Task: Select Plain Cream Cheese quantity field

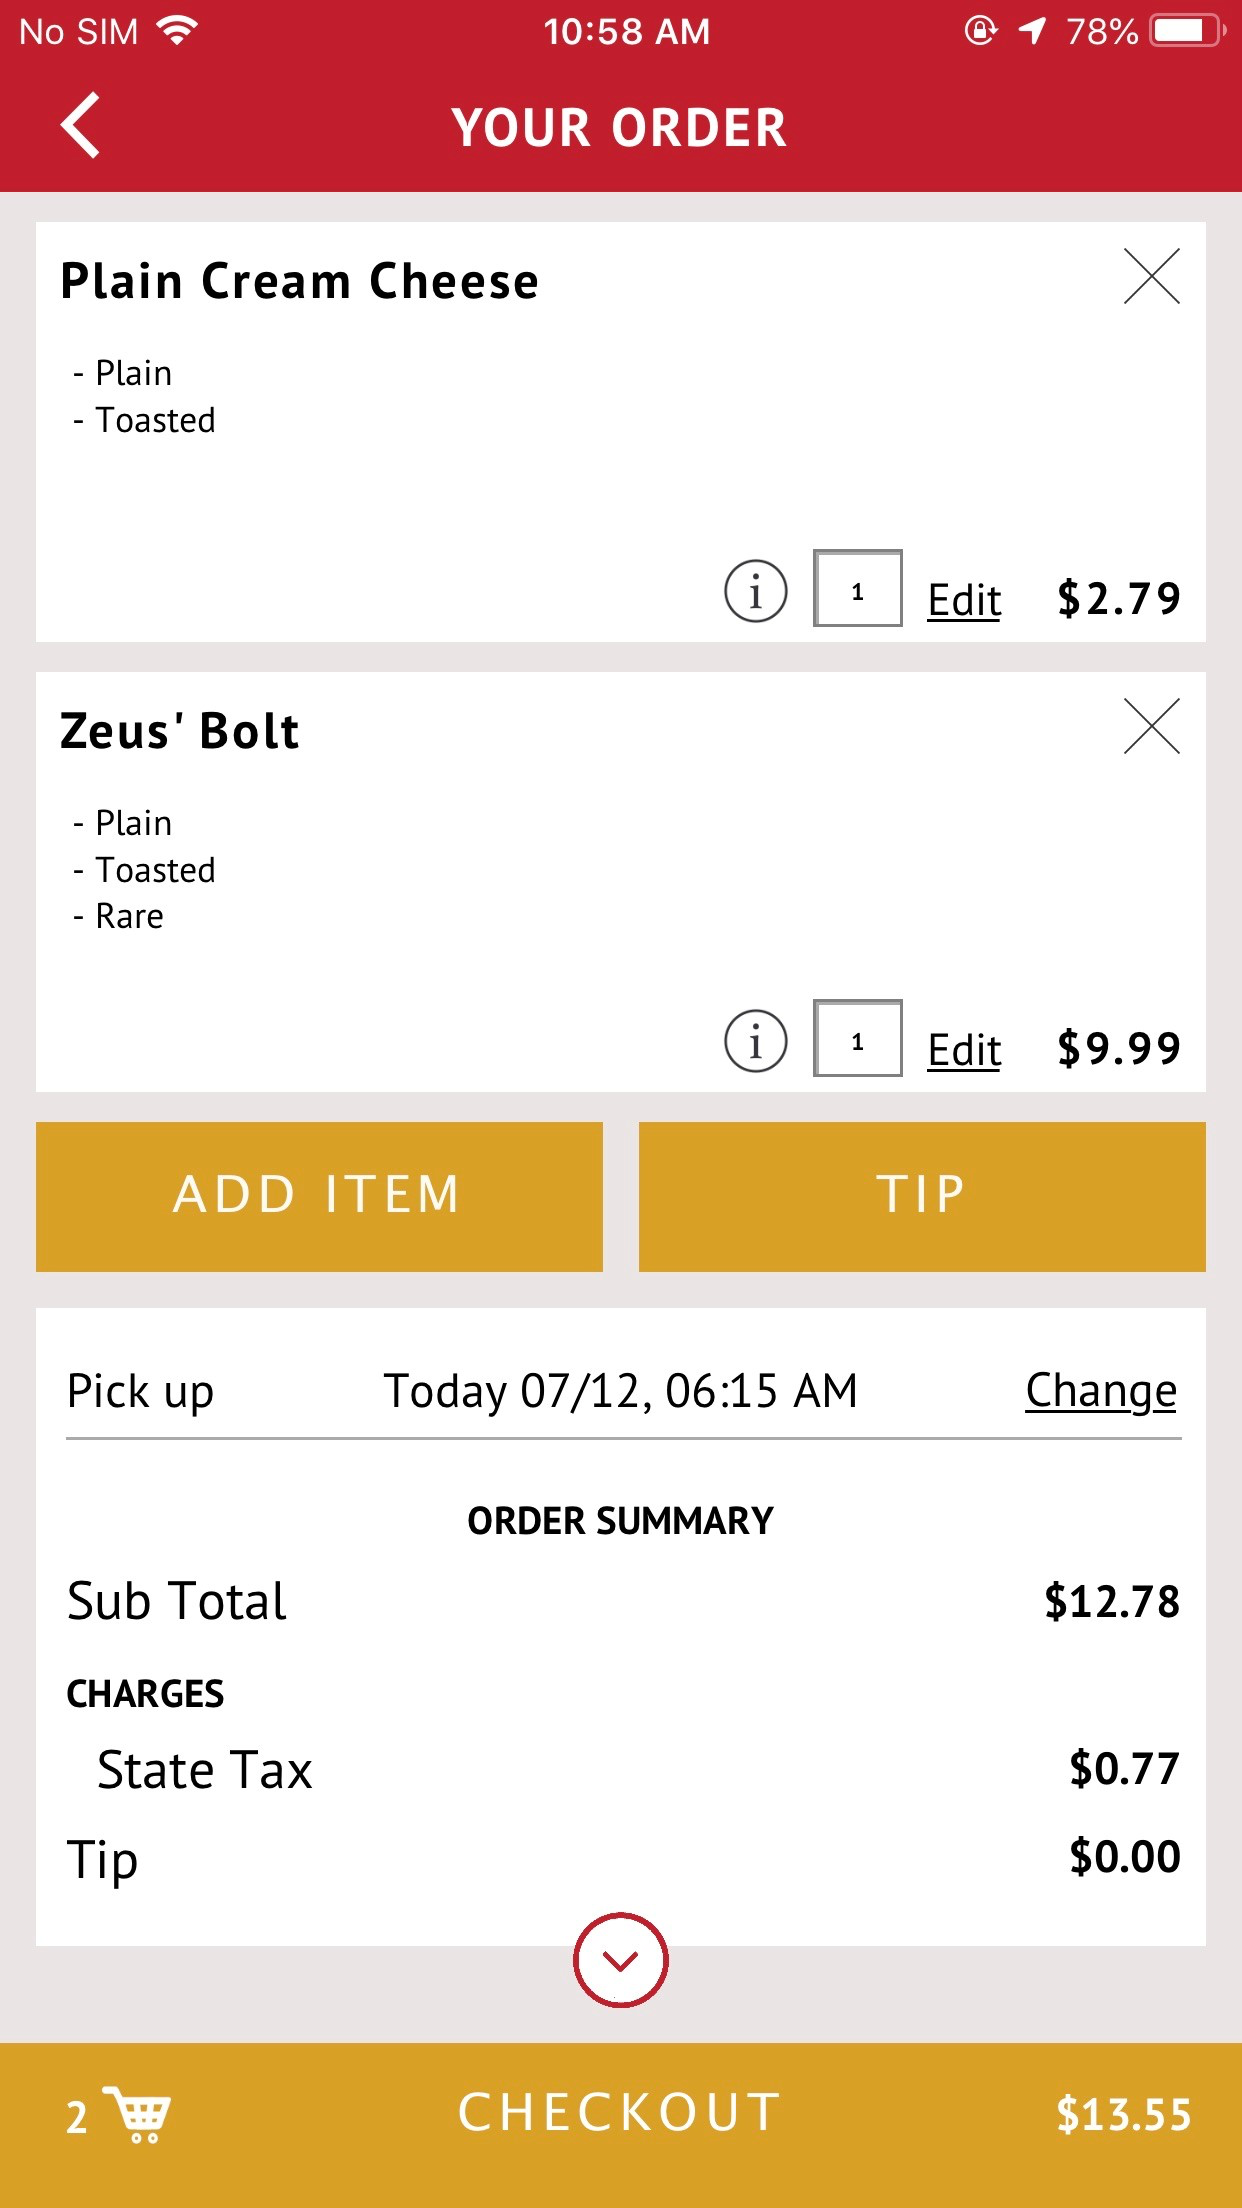Action: point(858,589)
